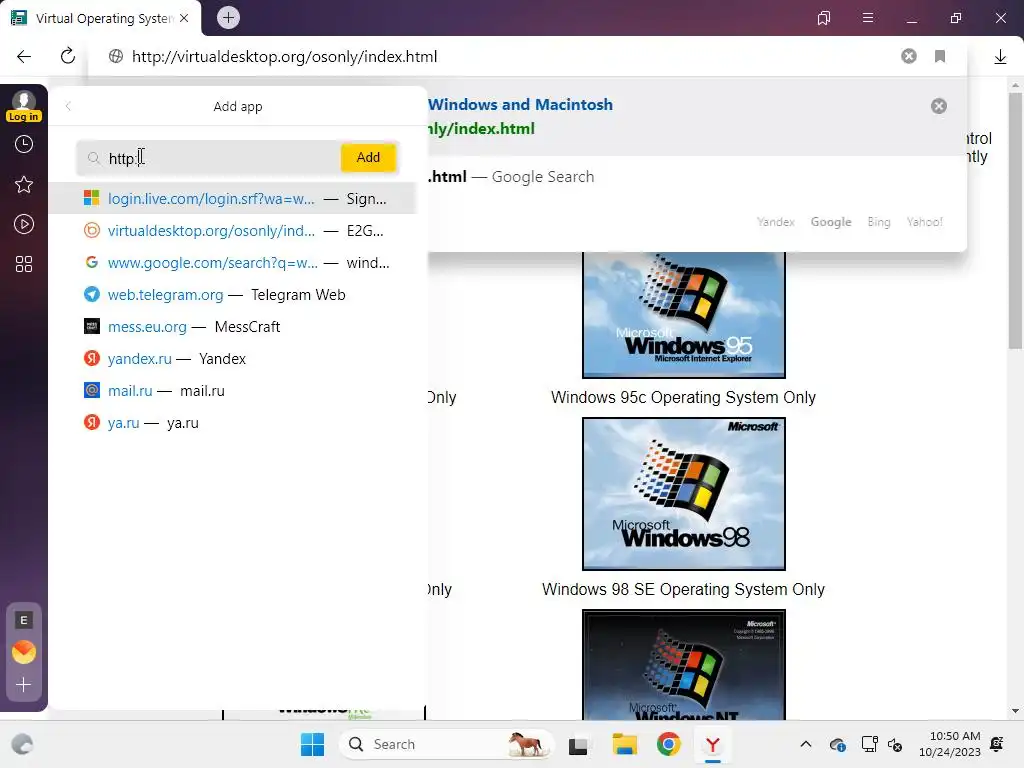Screen dimensions: 1024x768
Task: Click the address bar URL text
Action: 285,57
